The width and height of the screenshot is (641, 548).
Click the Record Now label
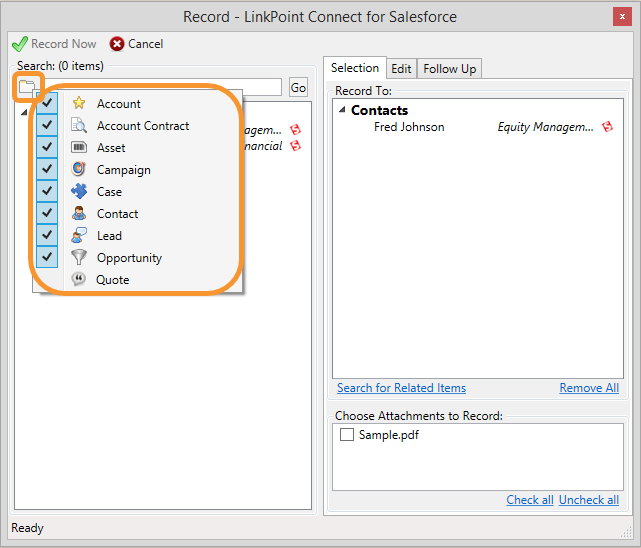[64, 44]
